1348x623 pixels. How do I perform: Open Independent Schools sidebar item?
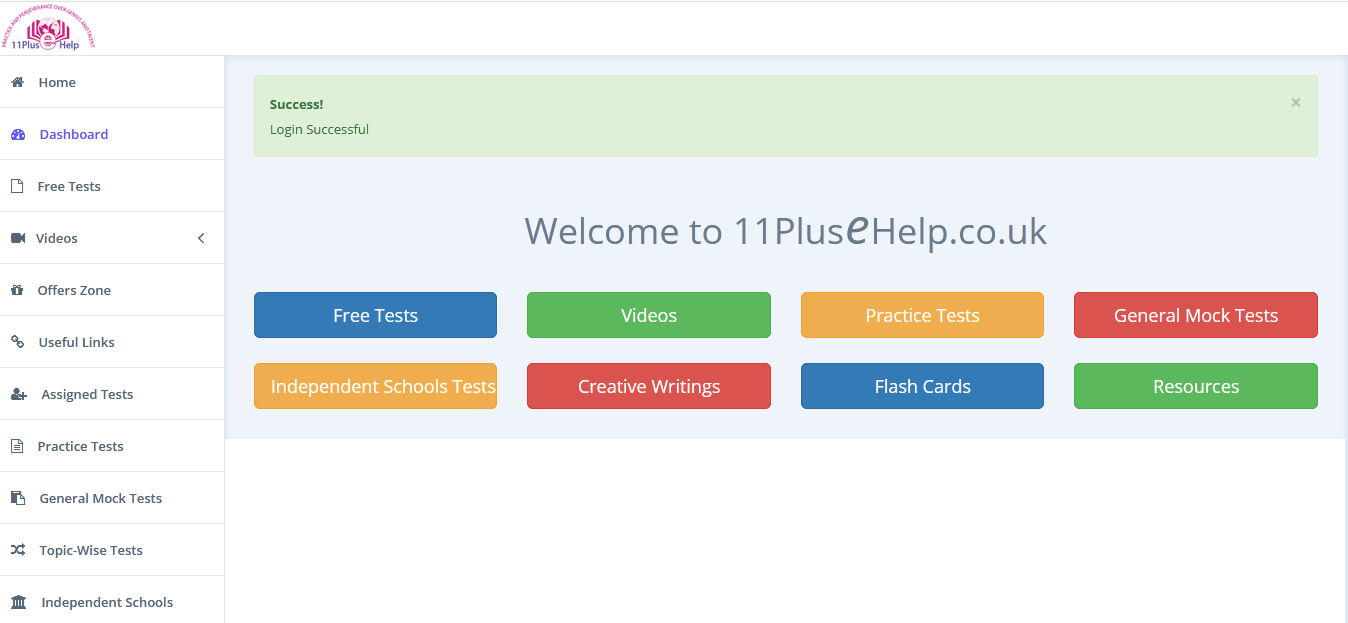click(x=112, y=600)
